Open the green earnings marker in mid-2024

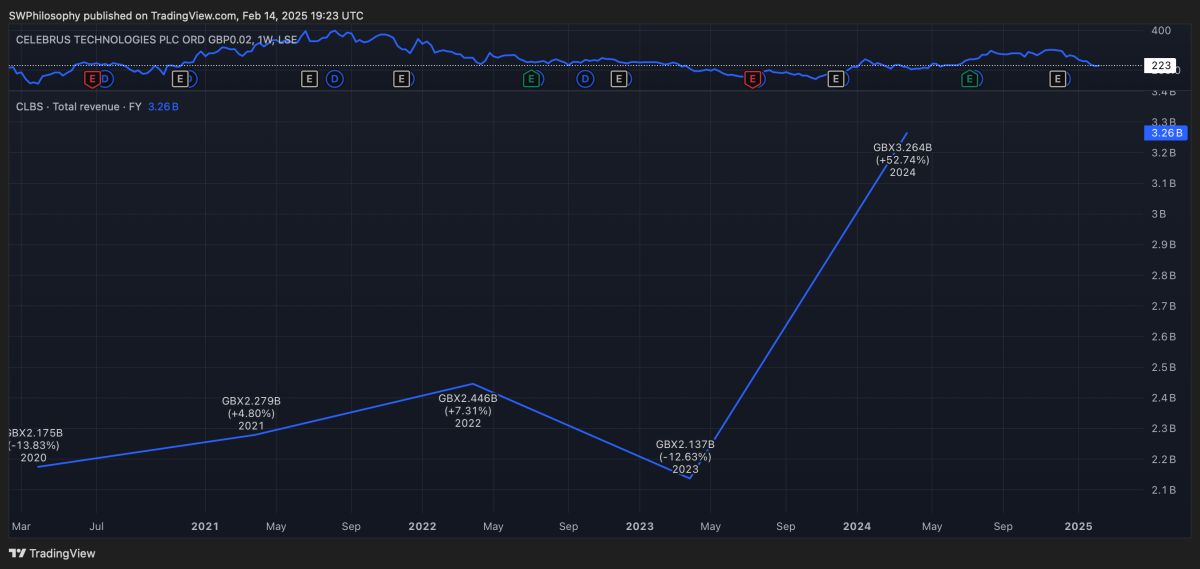click(x=969, y=78)
